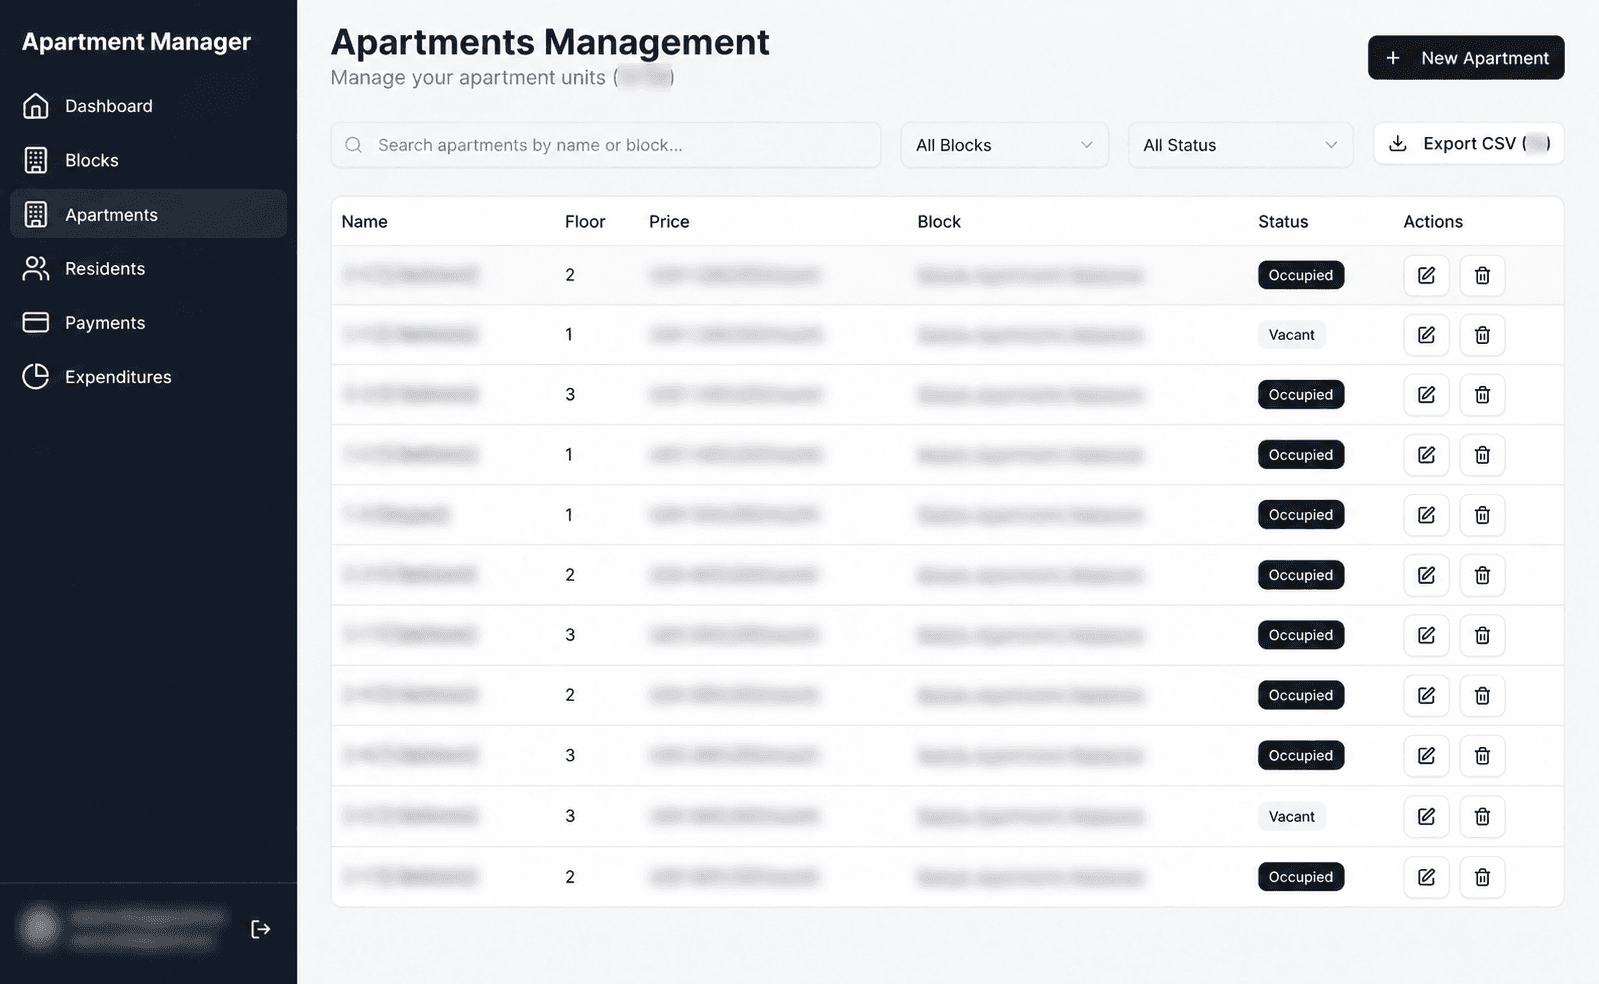1599x984 pixels.
Task: Delete the Vacant apartment on floor 3
Action: pyautogui.click(x=1482, y=817)
